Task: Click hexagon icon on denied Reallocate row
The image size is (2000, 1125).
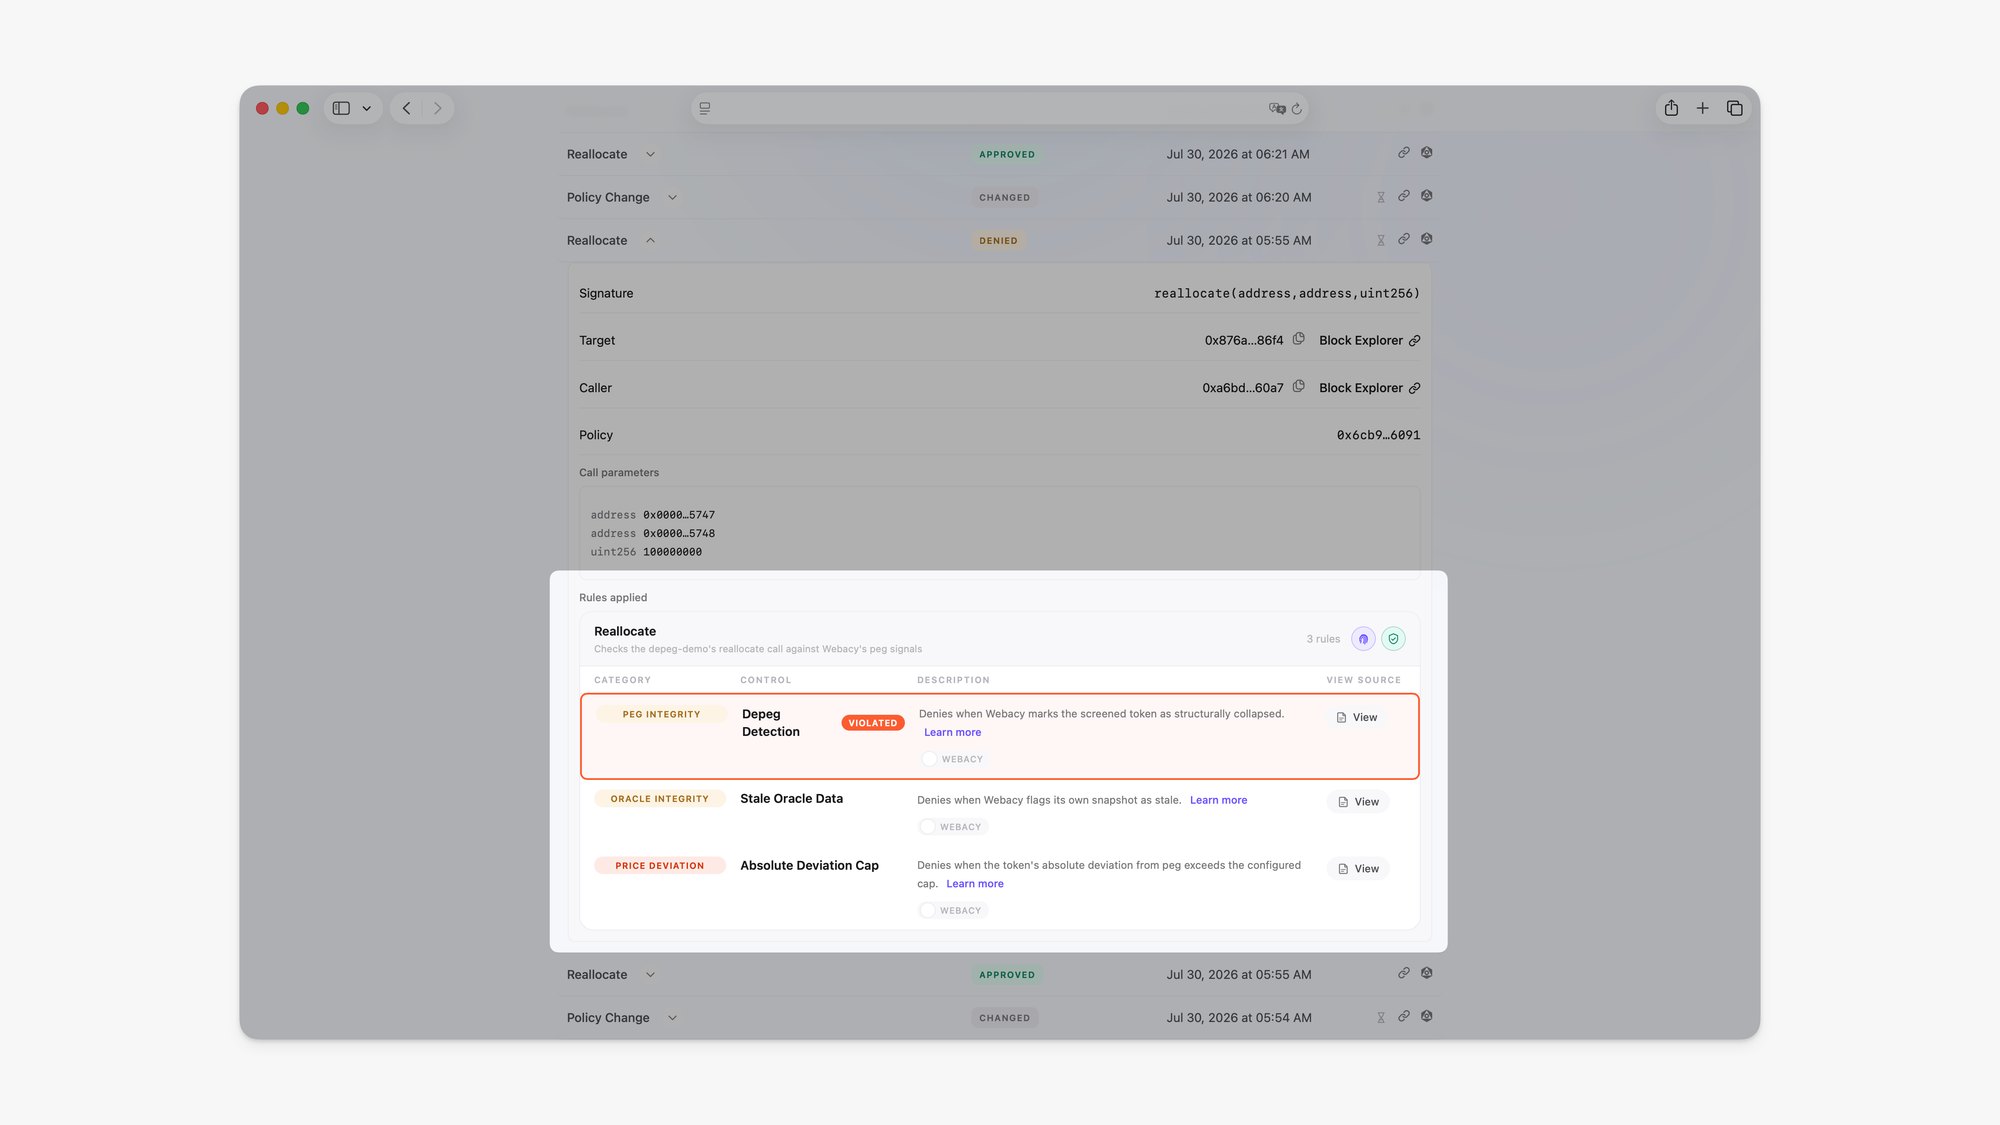Action: [1427, 239]
